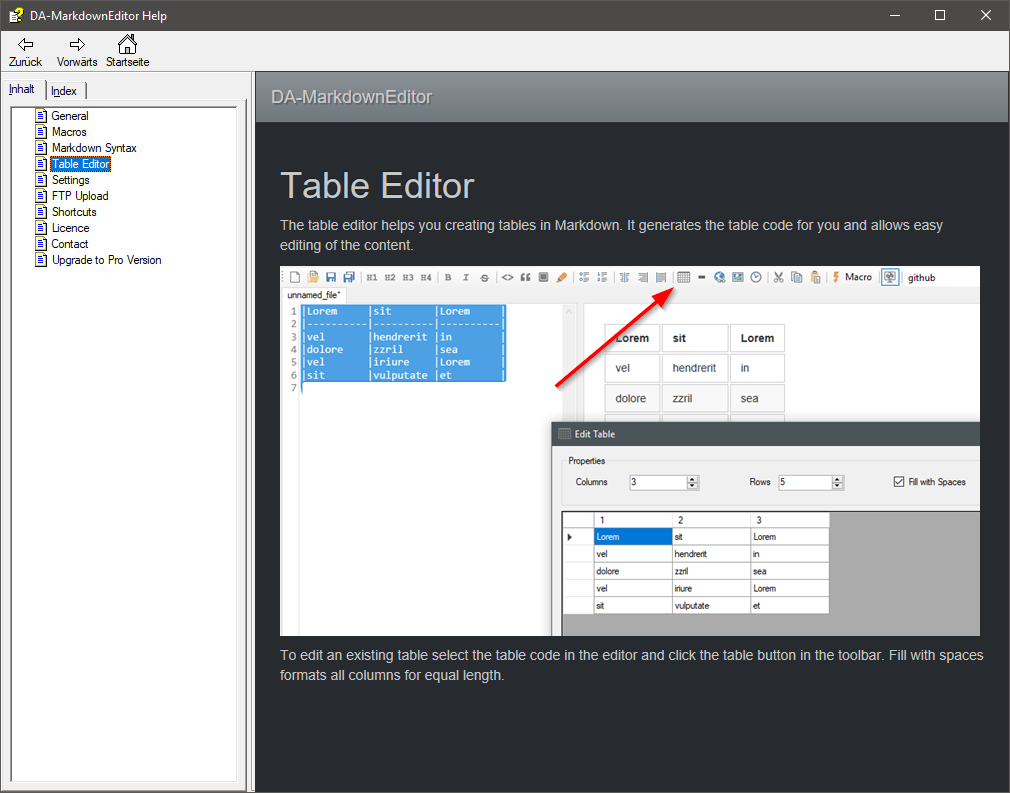The image size is (1010, 793).
Task: Click the insert image icon in help screenshot
Action: click(x=738, y=278)
